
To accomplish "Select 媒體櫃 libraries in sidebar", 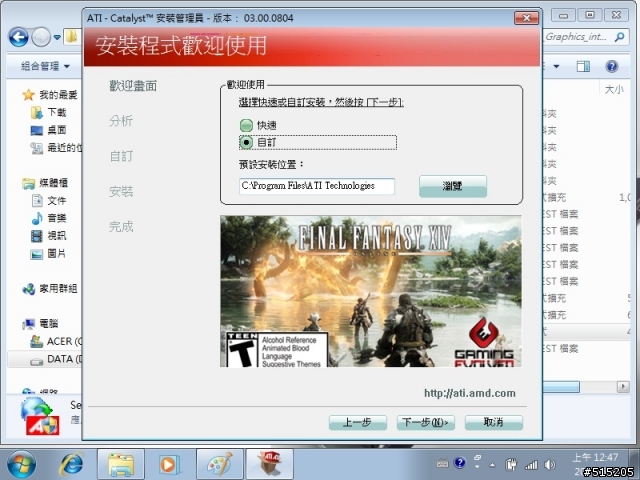I will point(45,183).
